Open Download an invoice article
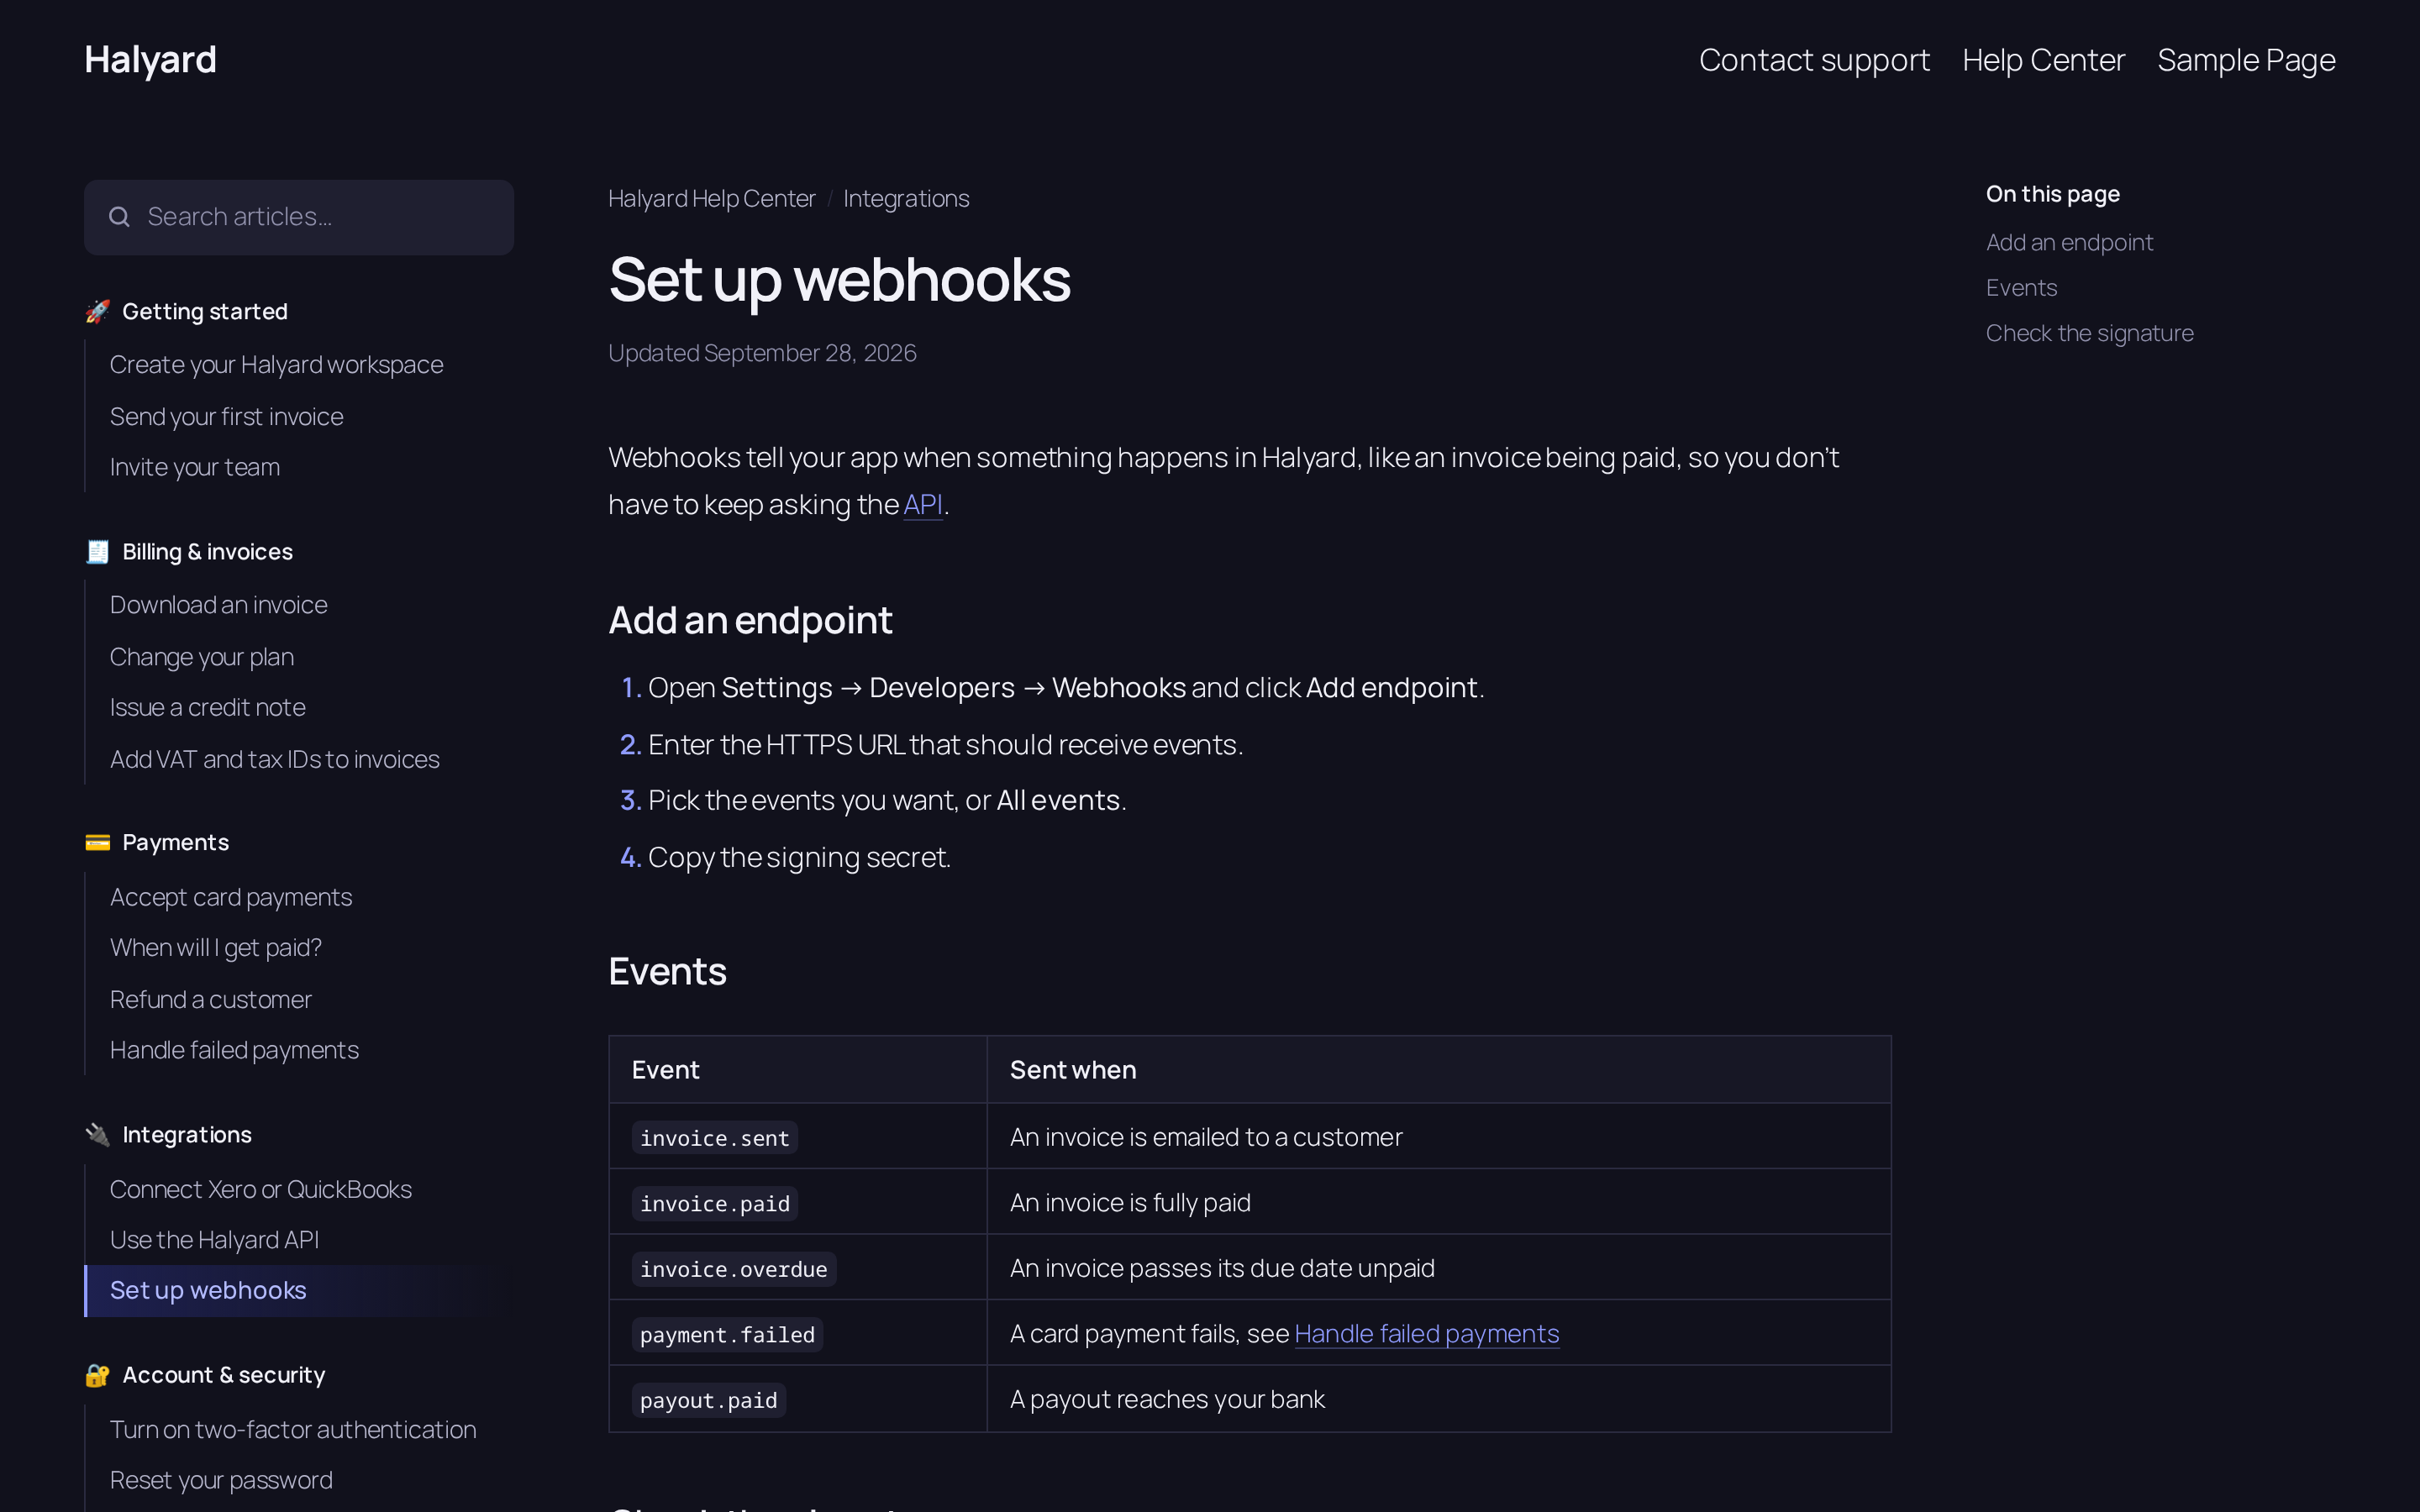Image resolution: width=2420 pixels, height=1512 pixels. tap(218, 605)
